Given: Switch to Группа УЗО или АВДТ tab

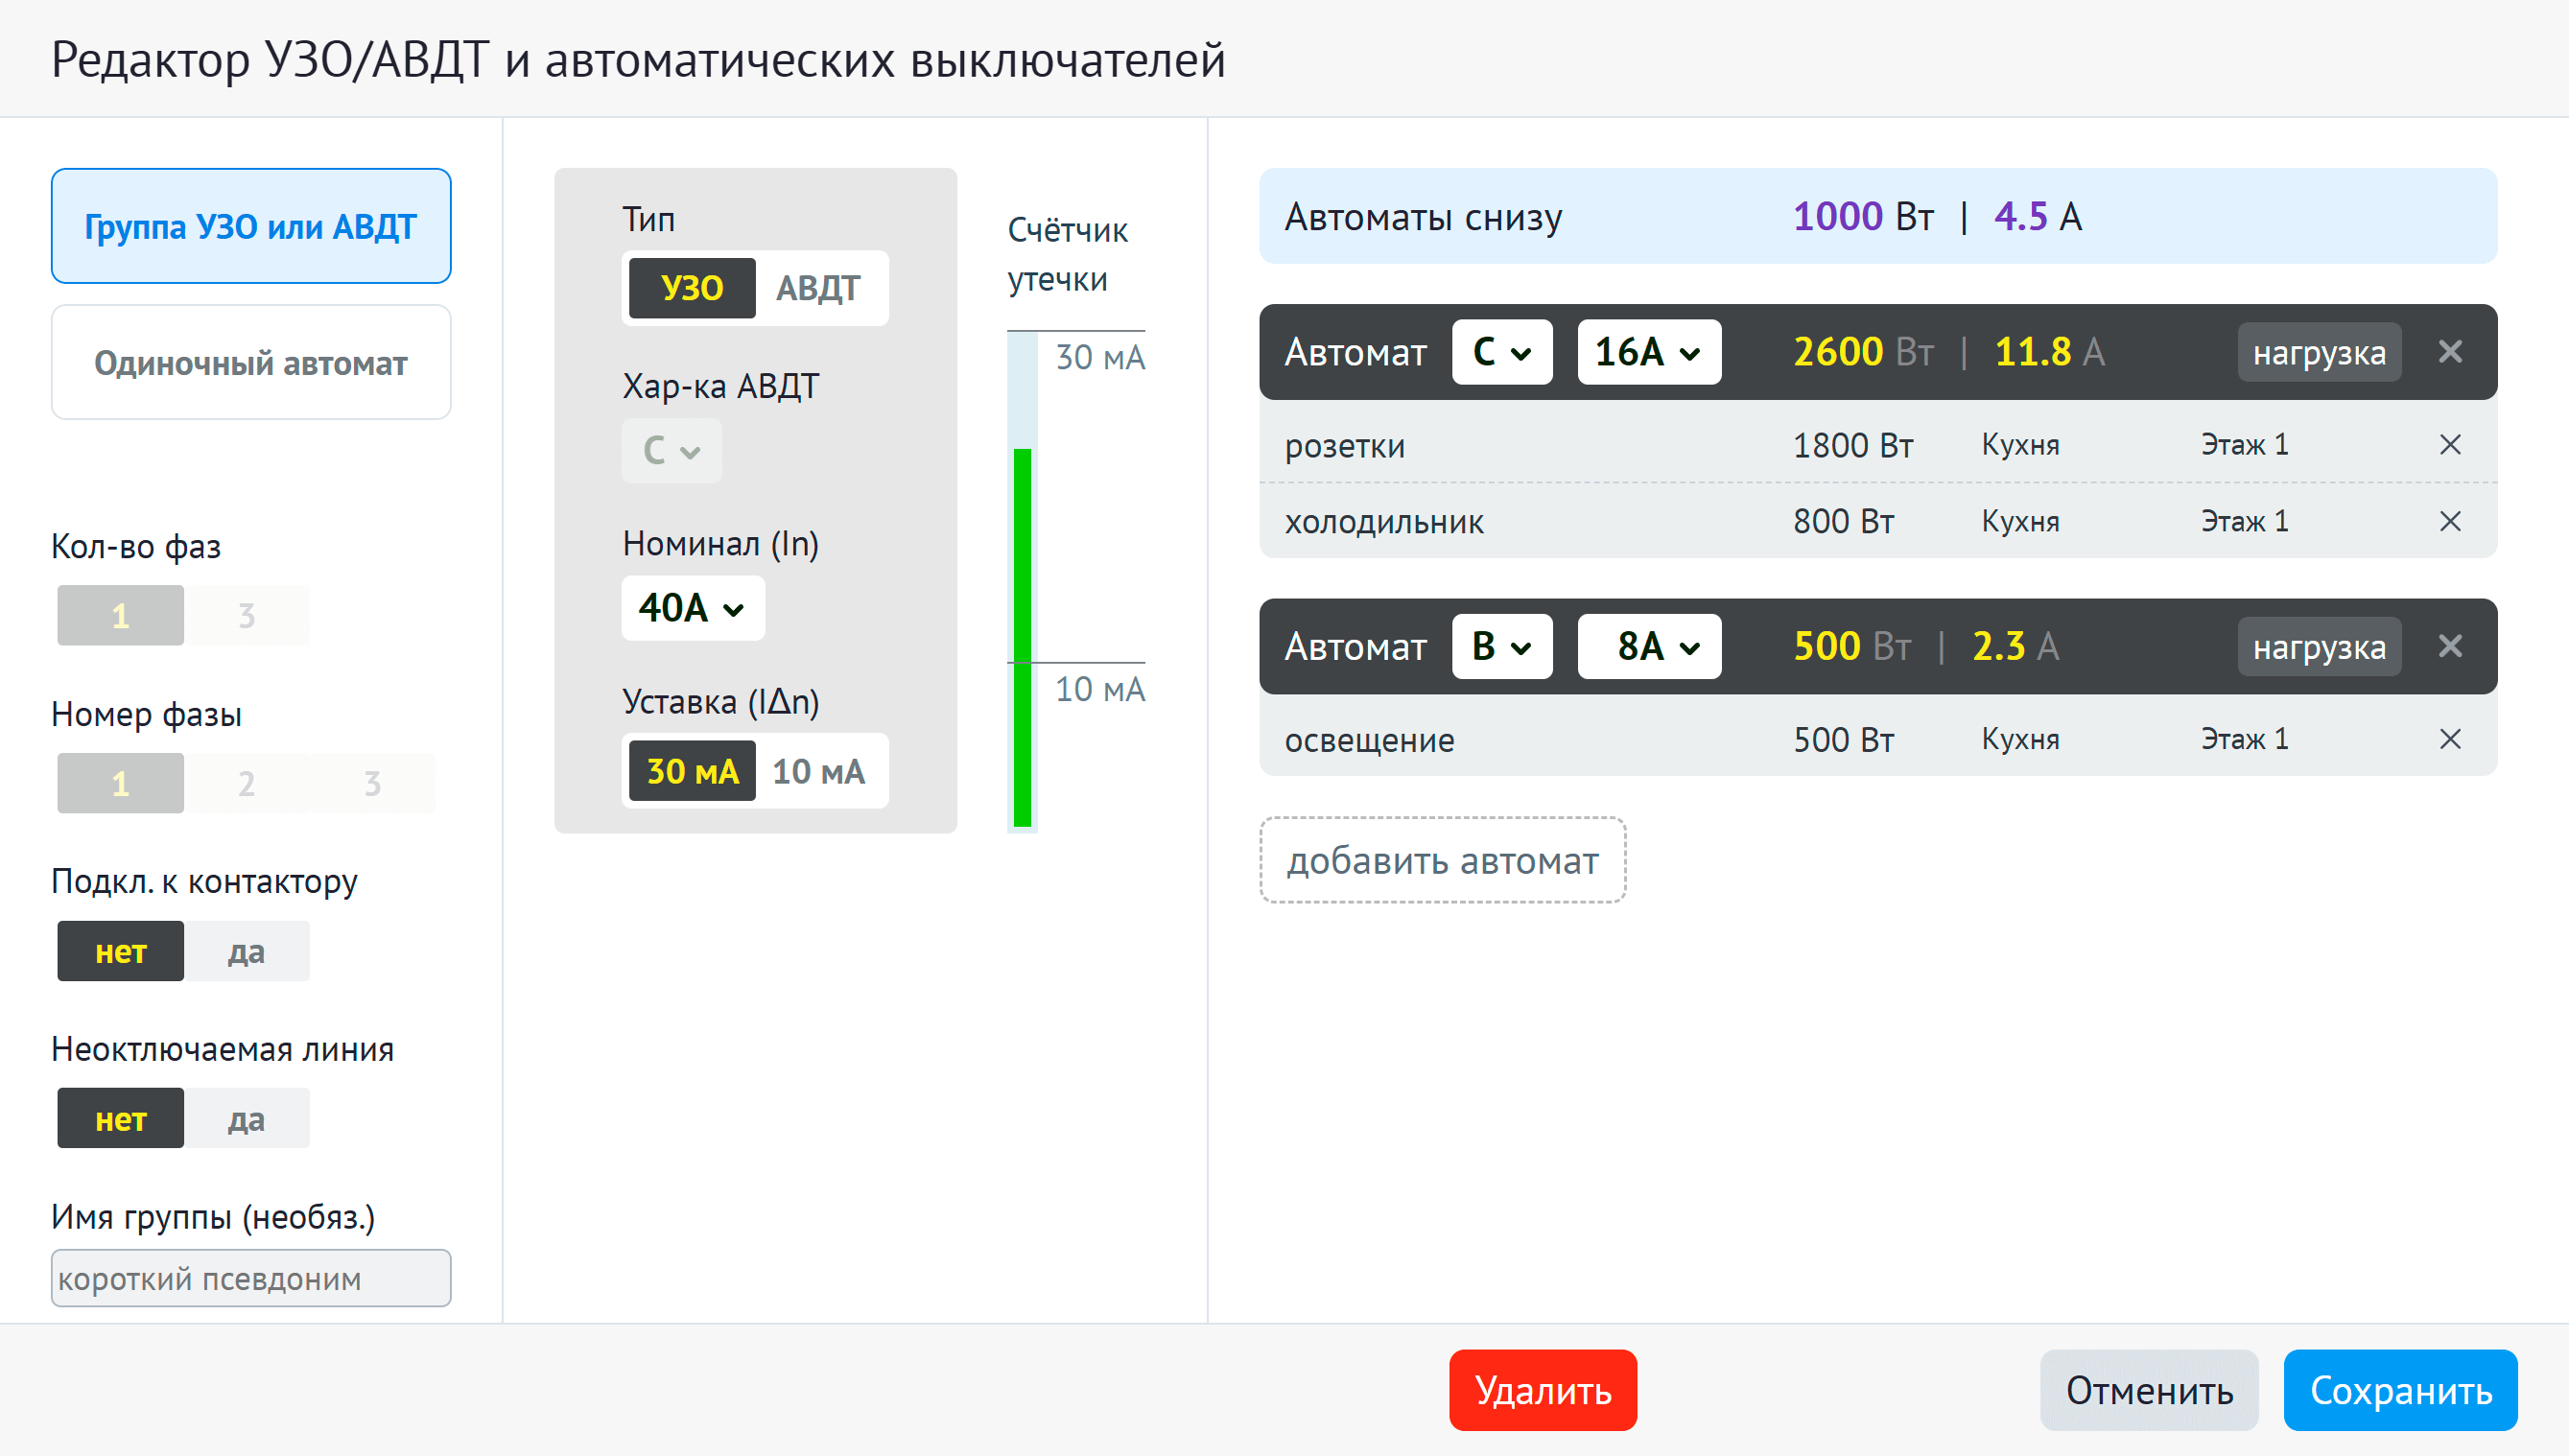Looking at the screenshot, I should click(x=251, y=226).
